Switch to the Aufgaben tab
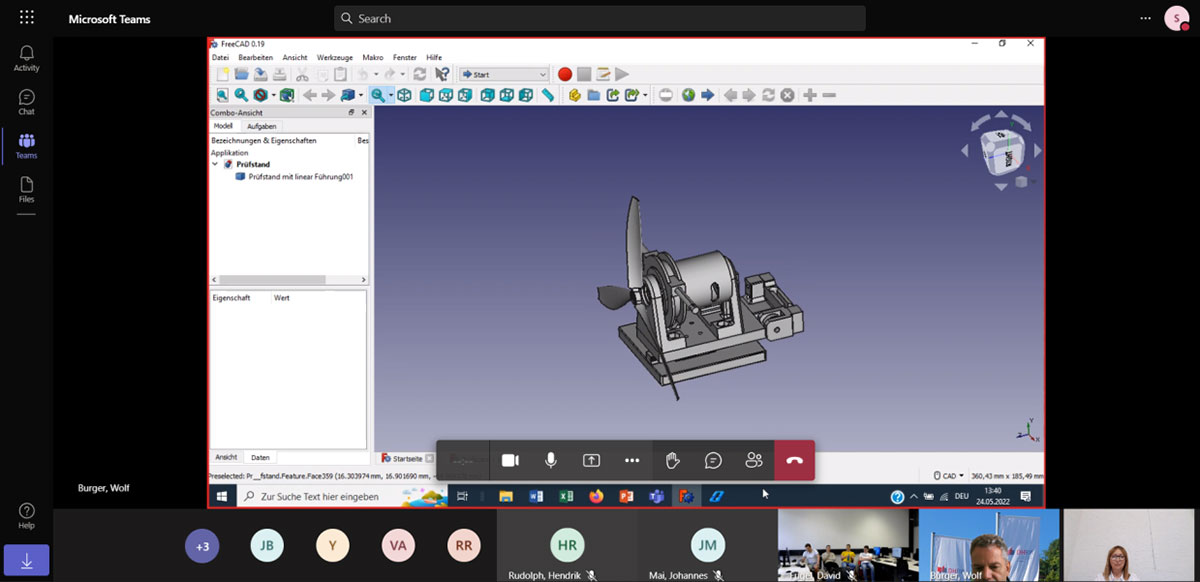 pyautogui.click(x=262, y=126)
